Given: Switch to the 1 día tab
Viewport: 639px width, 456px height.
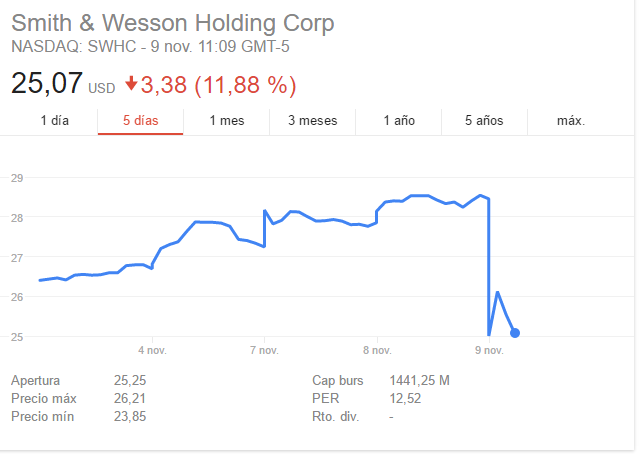Looking at the screenshot, I should click(x=55, y=121).
